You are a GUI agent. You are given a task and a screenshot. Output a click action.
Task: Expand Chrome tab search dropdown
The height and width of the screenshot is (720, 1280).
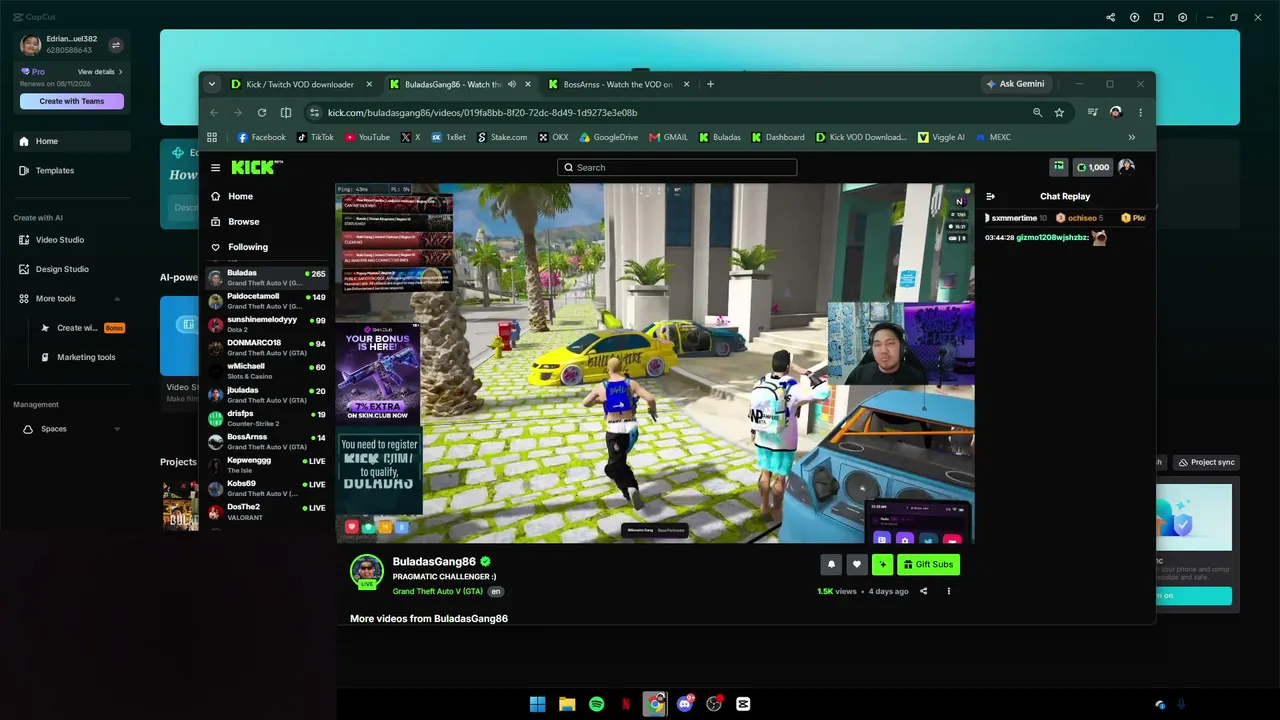click(212, 84)
